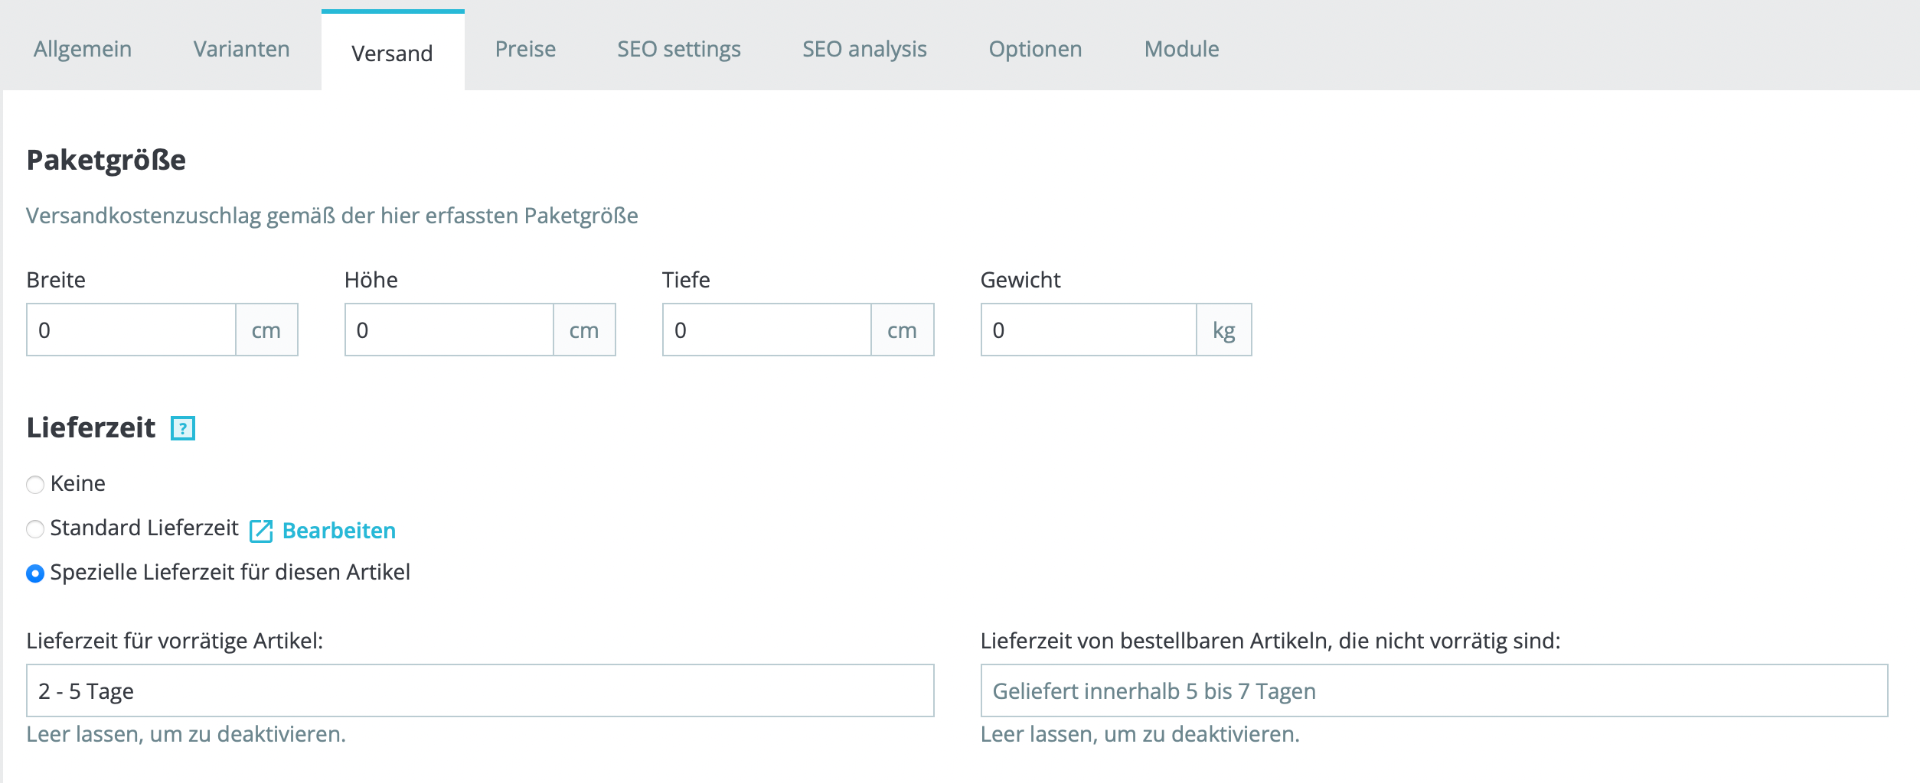This screenshot has width=1920, height=783.
Task: Focus the Breite width input field
Action: 131,330
